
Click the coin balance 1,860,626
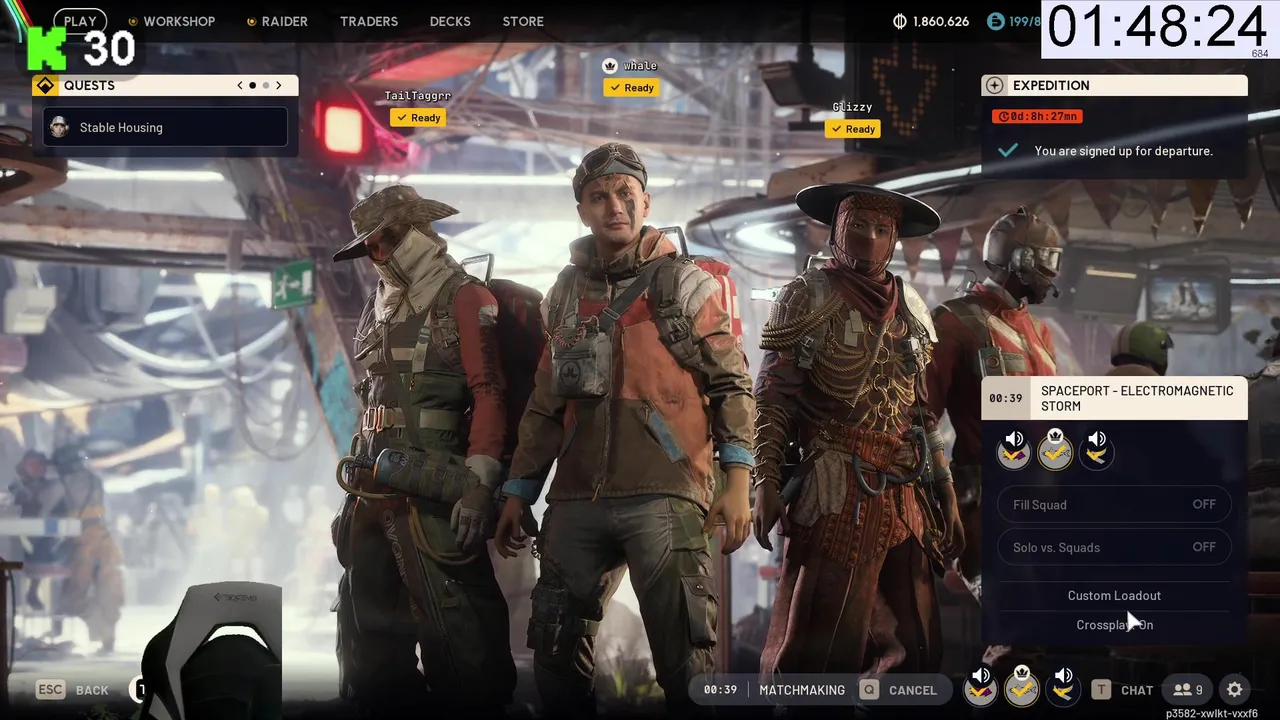pos(941,21)
